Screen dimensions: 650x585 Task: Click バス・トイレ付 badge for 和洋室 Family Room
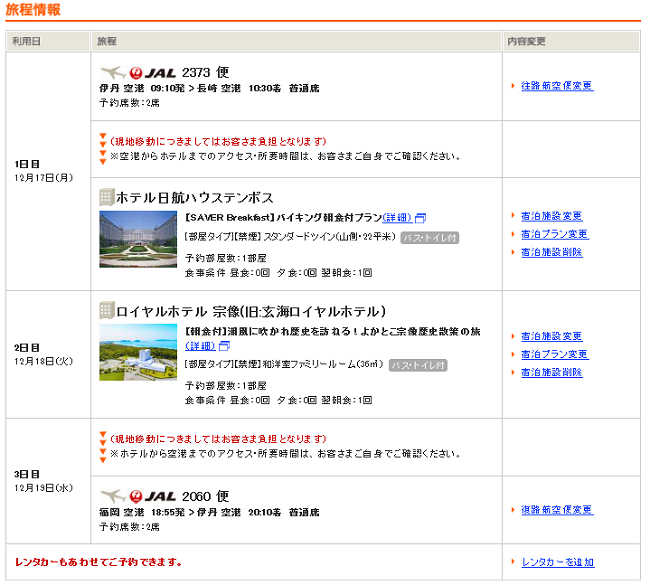pos(420,365)
